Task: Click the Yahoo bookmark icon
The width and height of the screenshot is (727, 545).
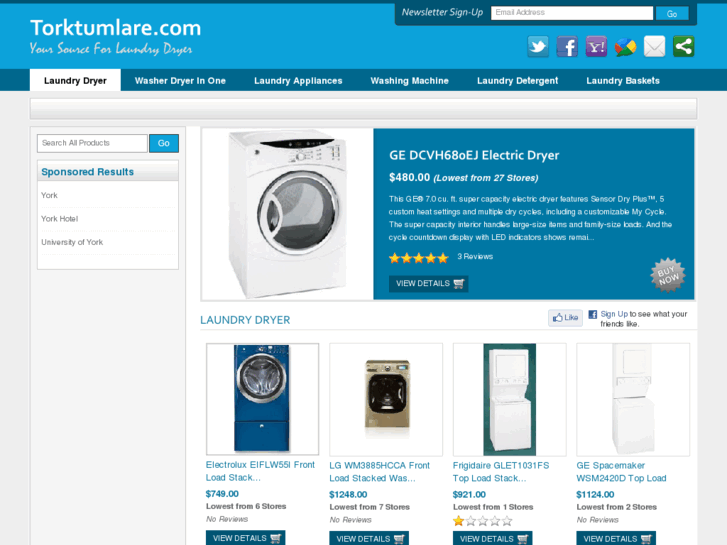Action: (596, 46)
